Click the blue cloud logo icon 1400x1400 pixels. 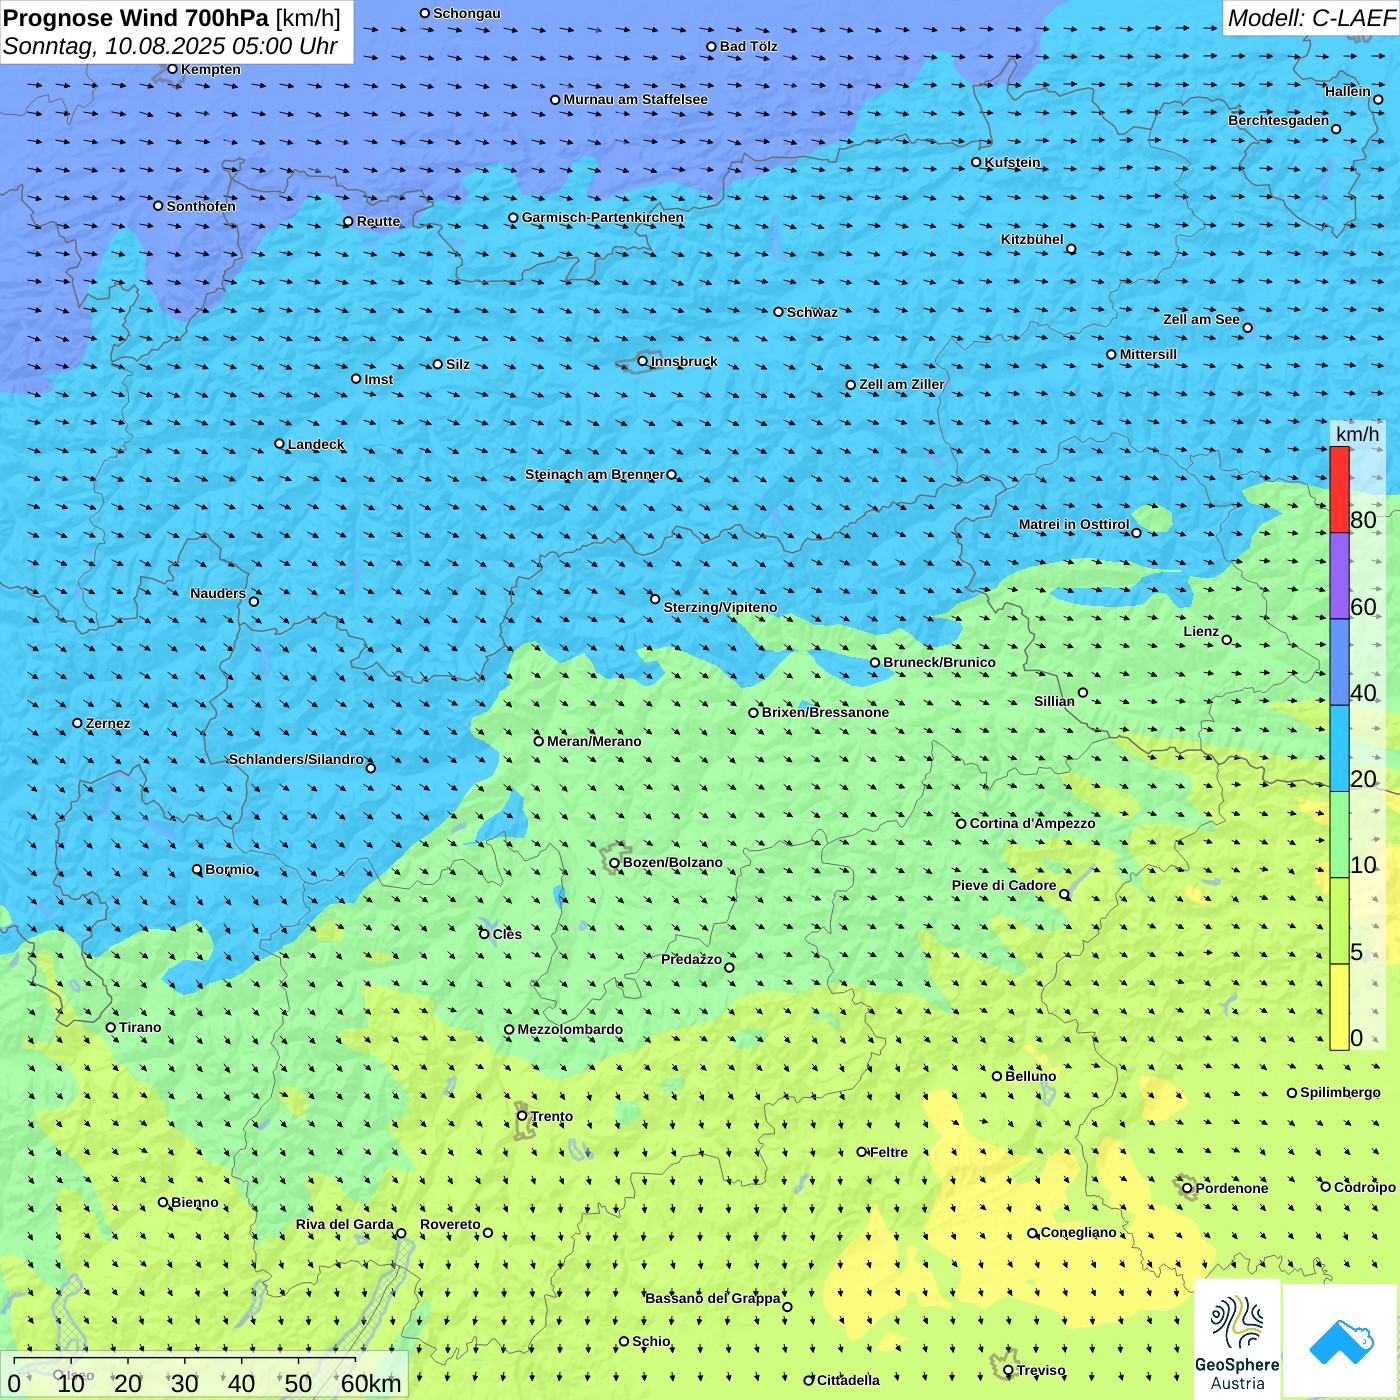coord(1340,1341)
